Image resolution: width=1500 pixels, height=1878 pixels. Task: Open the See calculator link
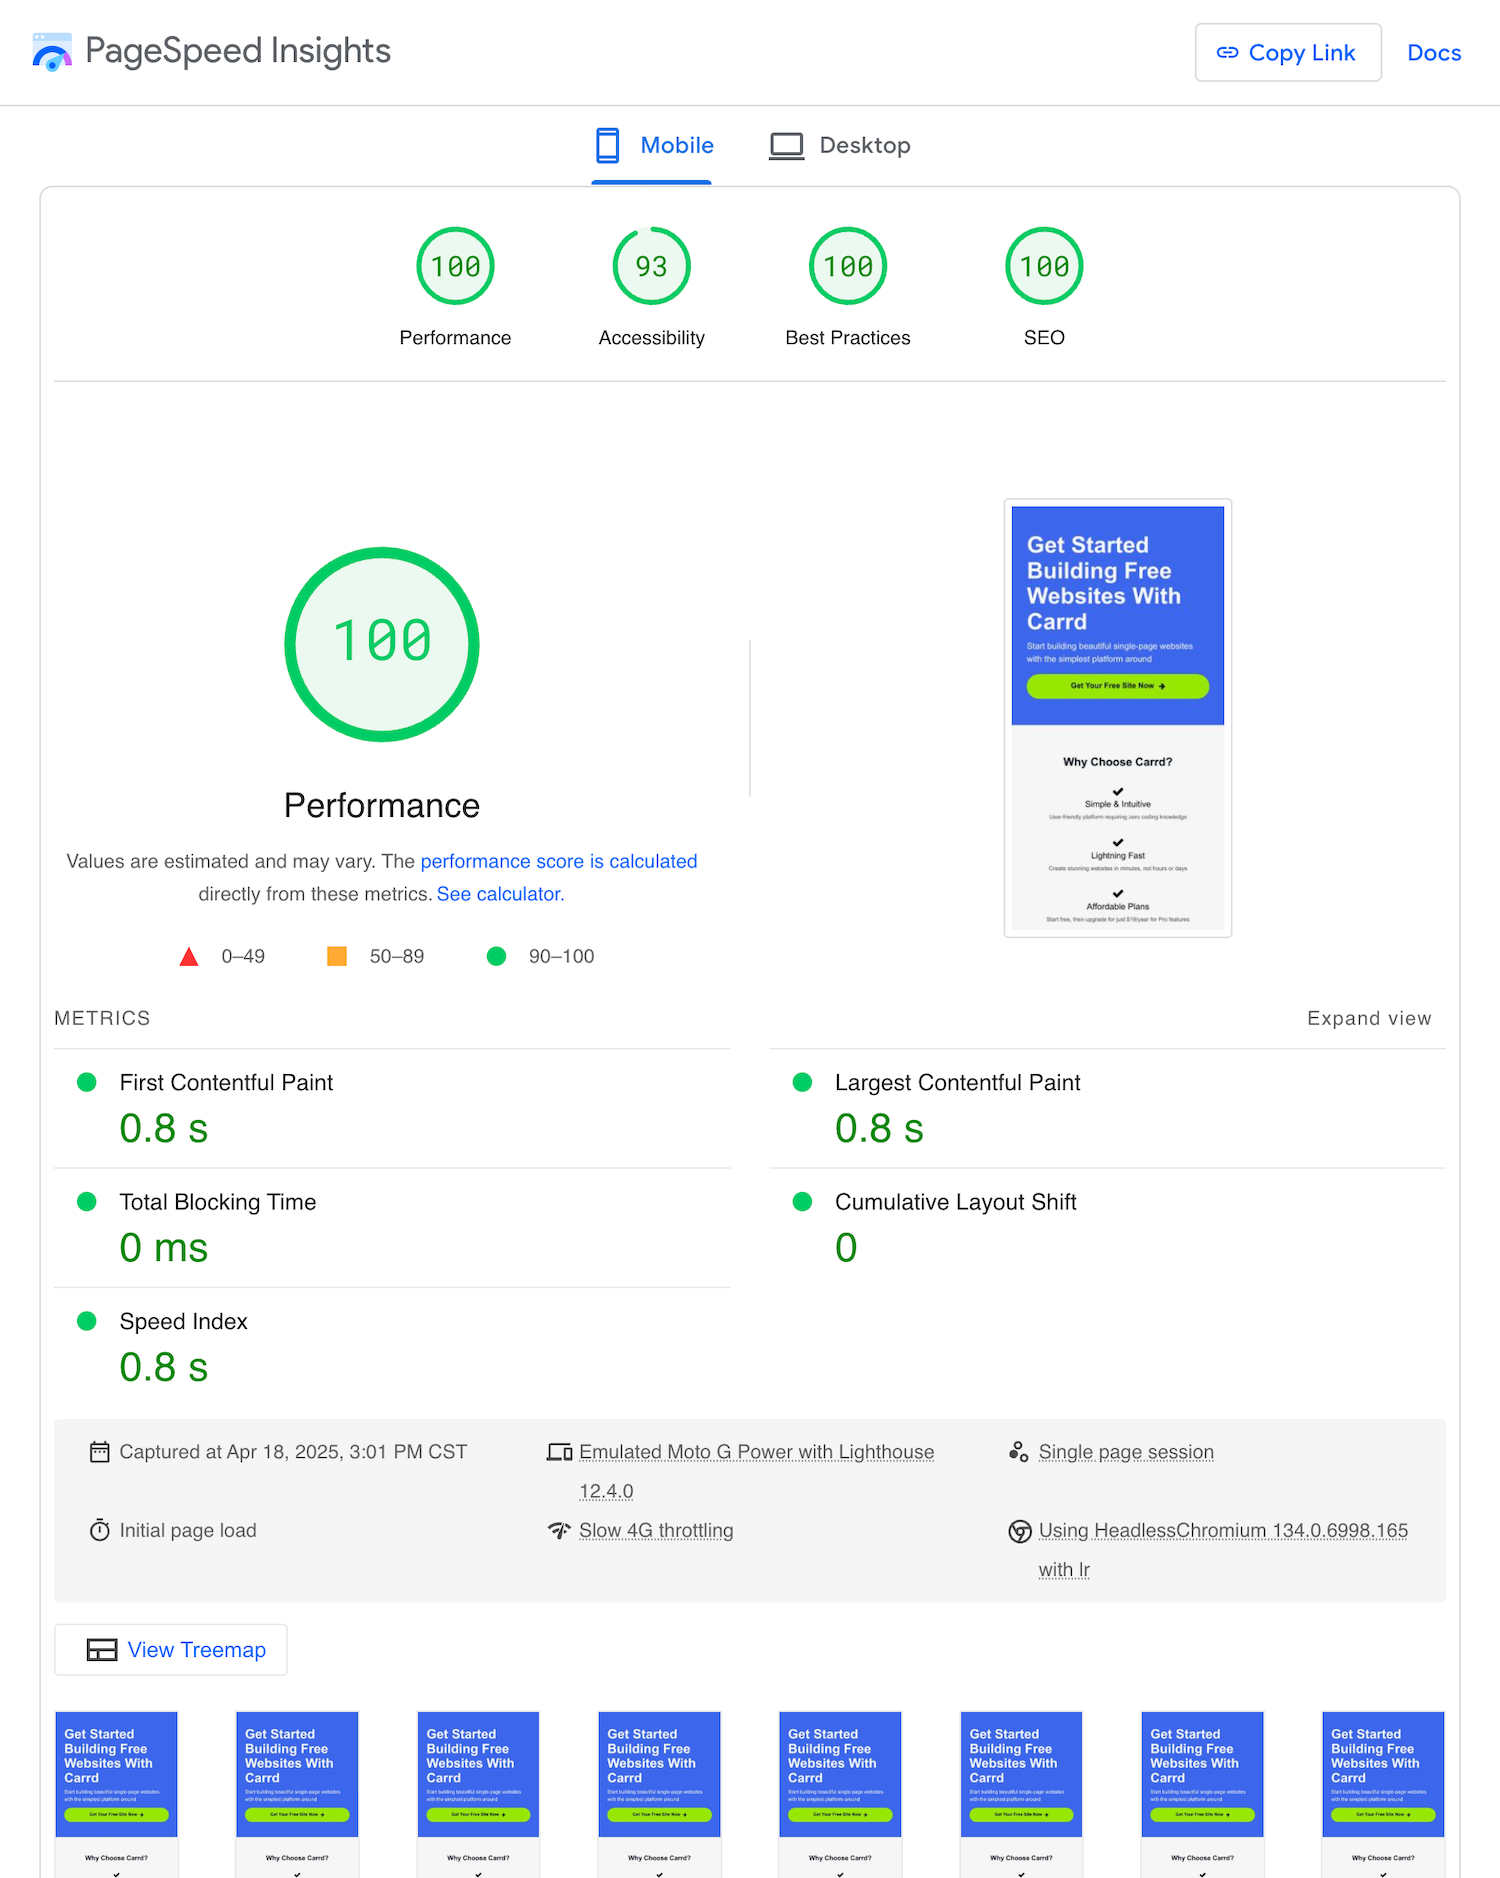click(500, 894)
